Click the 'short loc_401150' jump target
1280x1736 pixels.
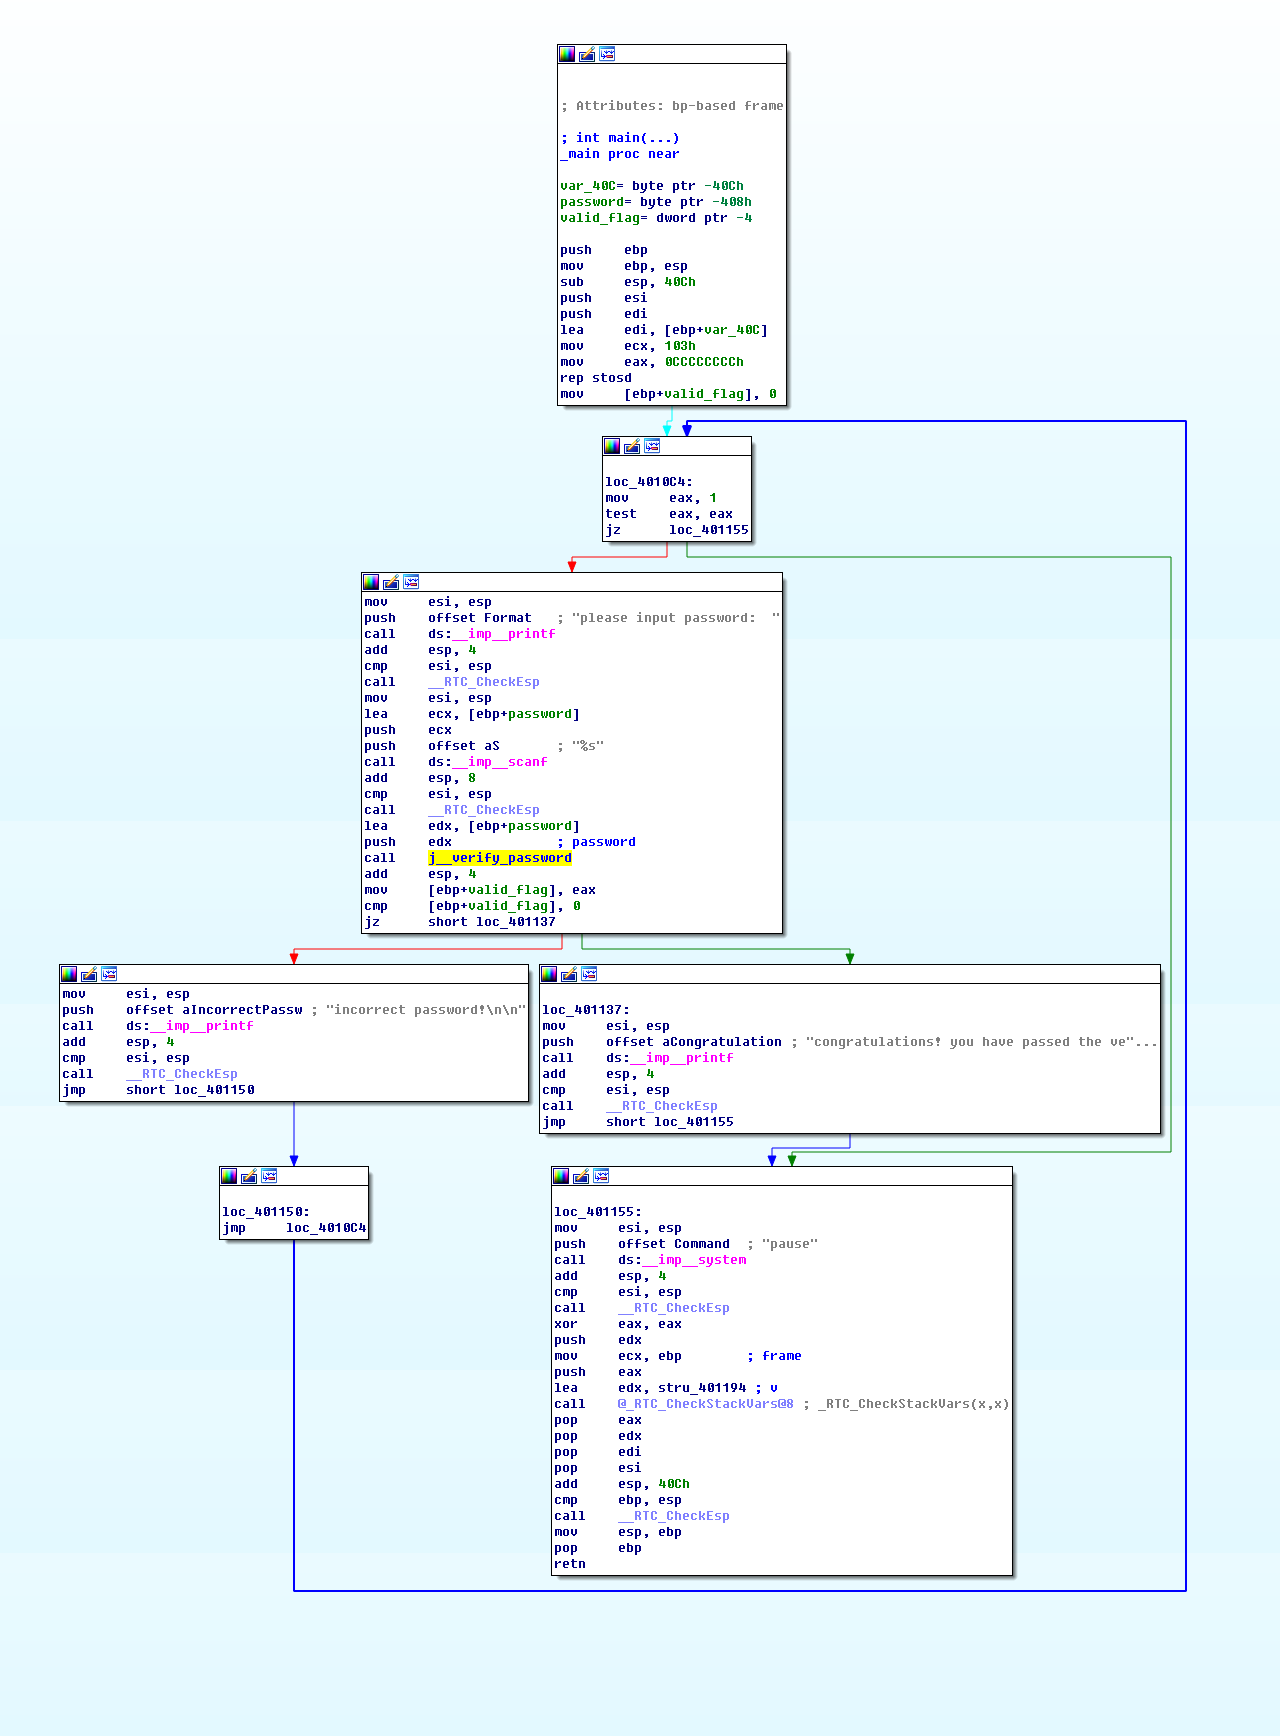pyautogui.click(x=190, y=1090)
